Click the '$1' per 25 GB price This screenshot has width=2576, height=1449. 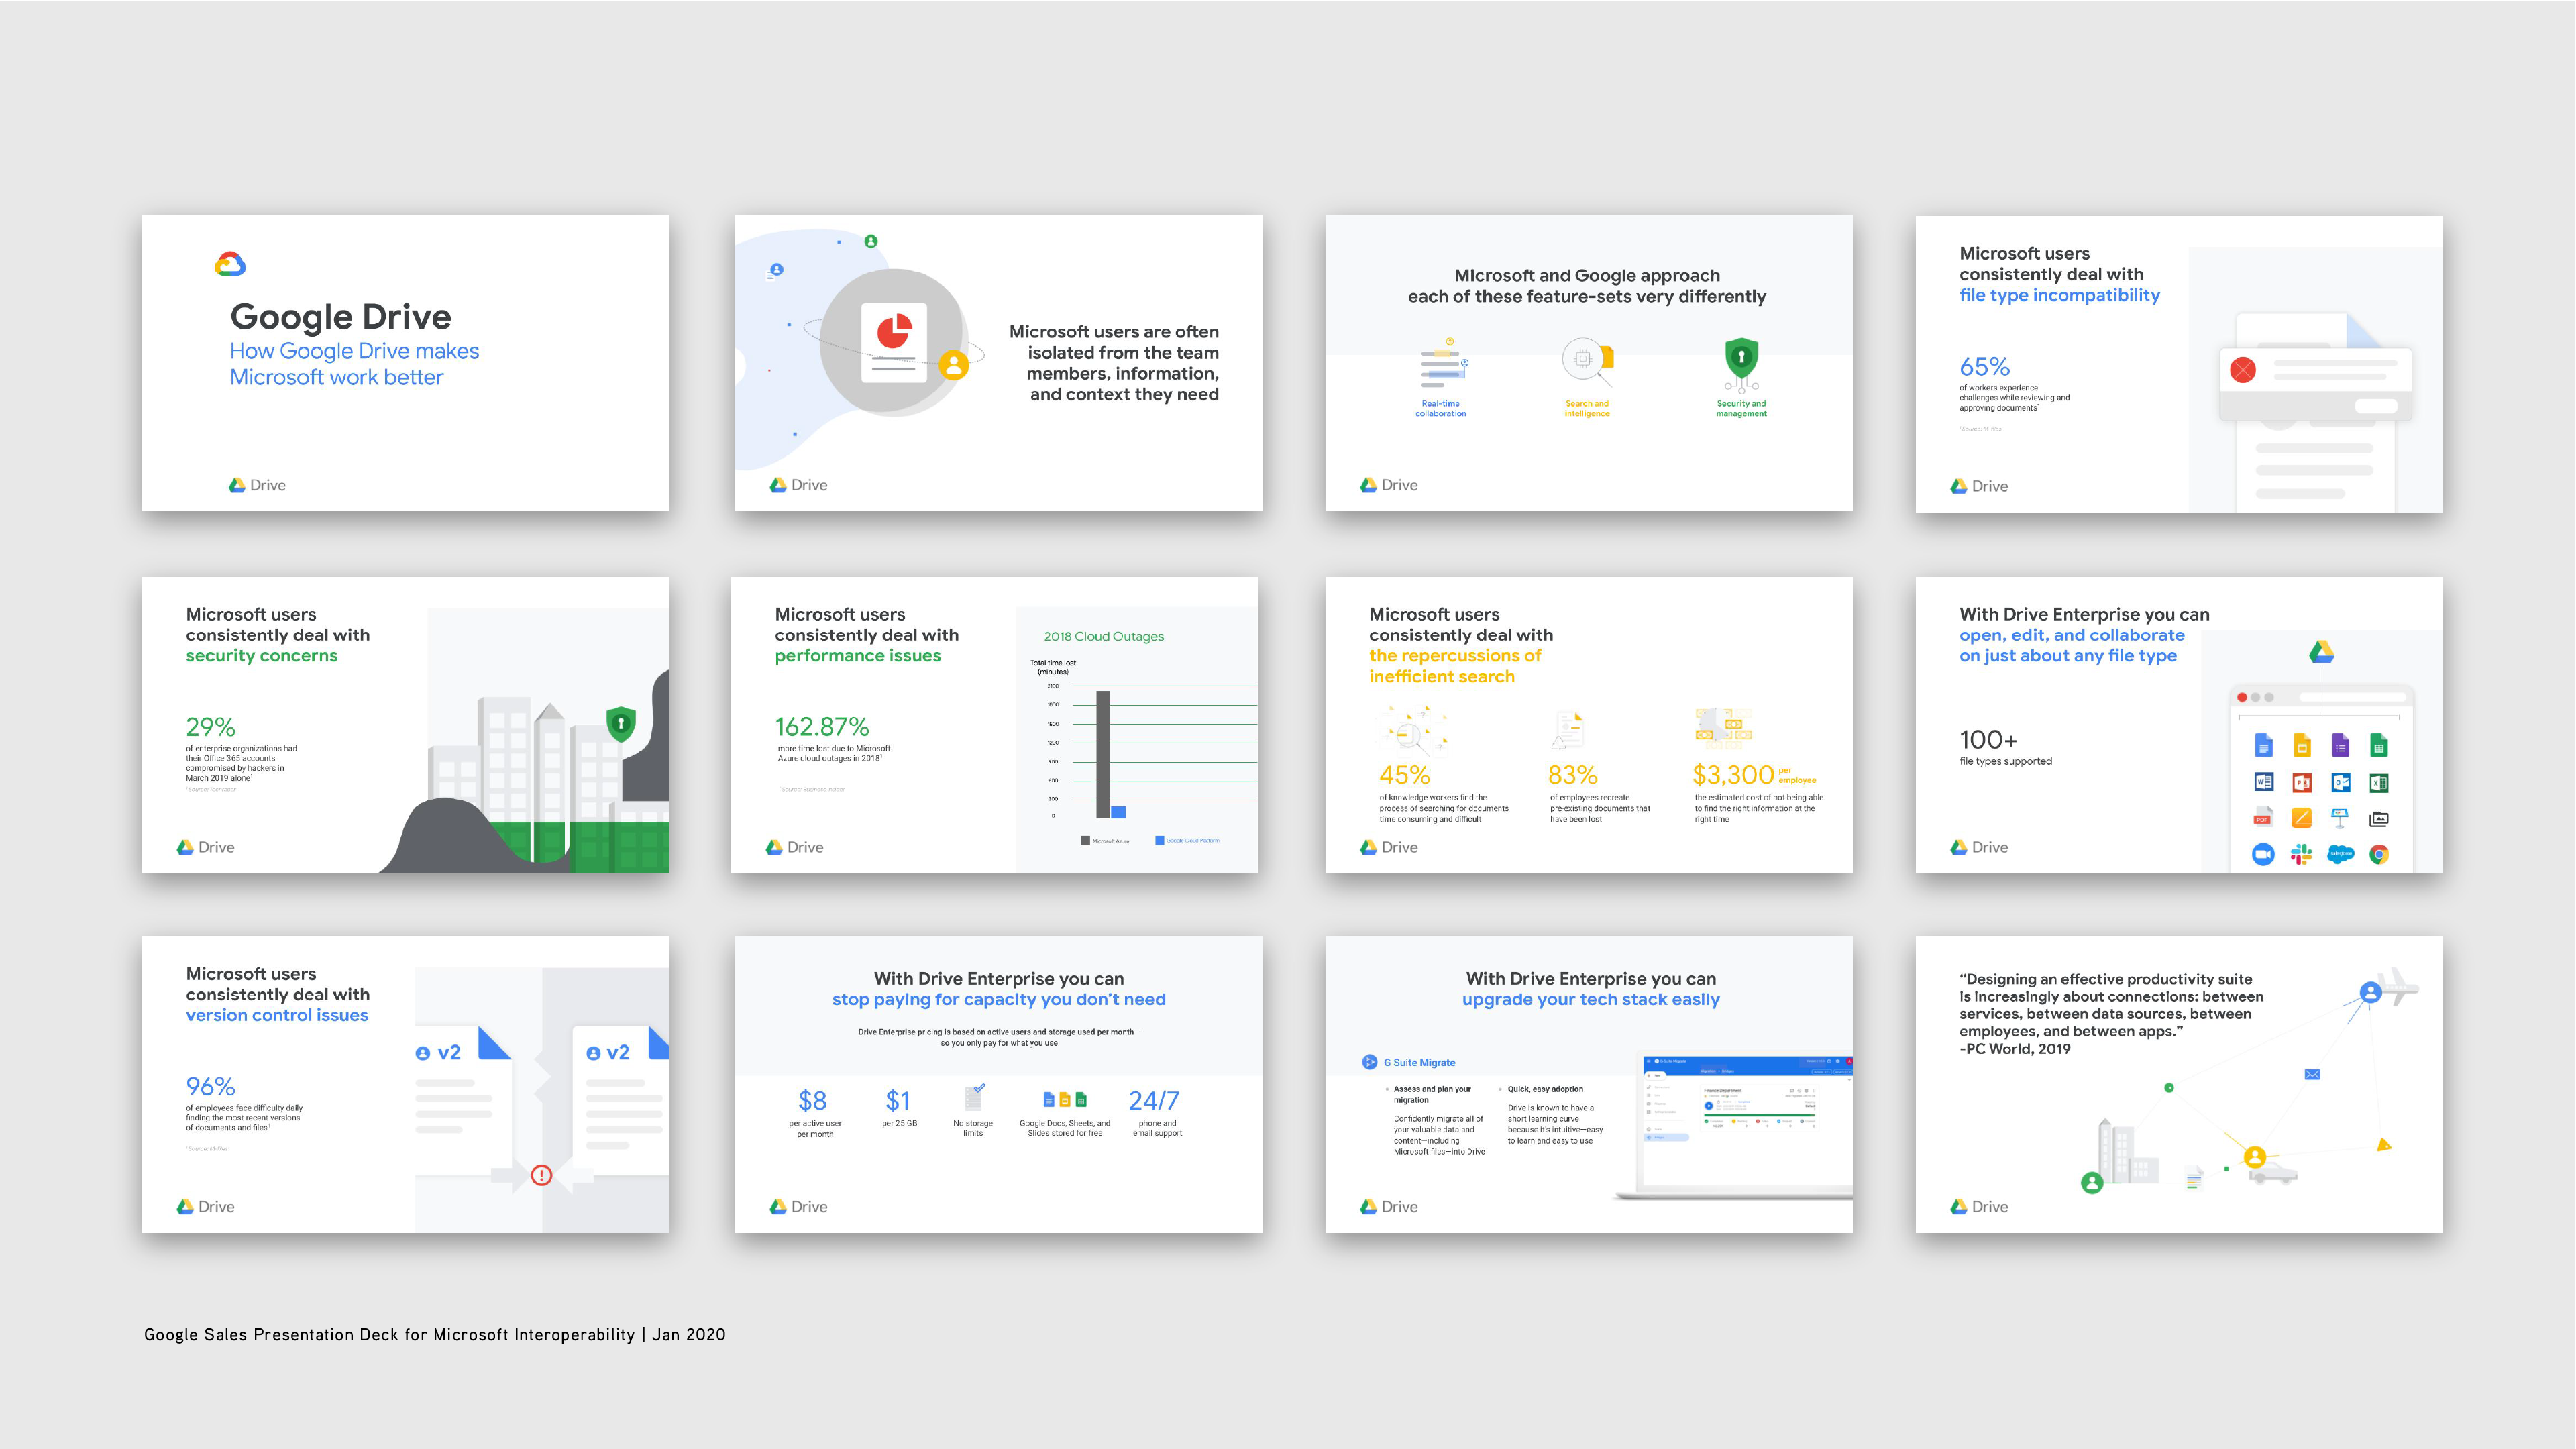pos(897,1101)
